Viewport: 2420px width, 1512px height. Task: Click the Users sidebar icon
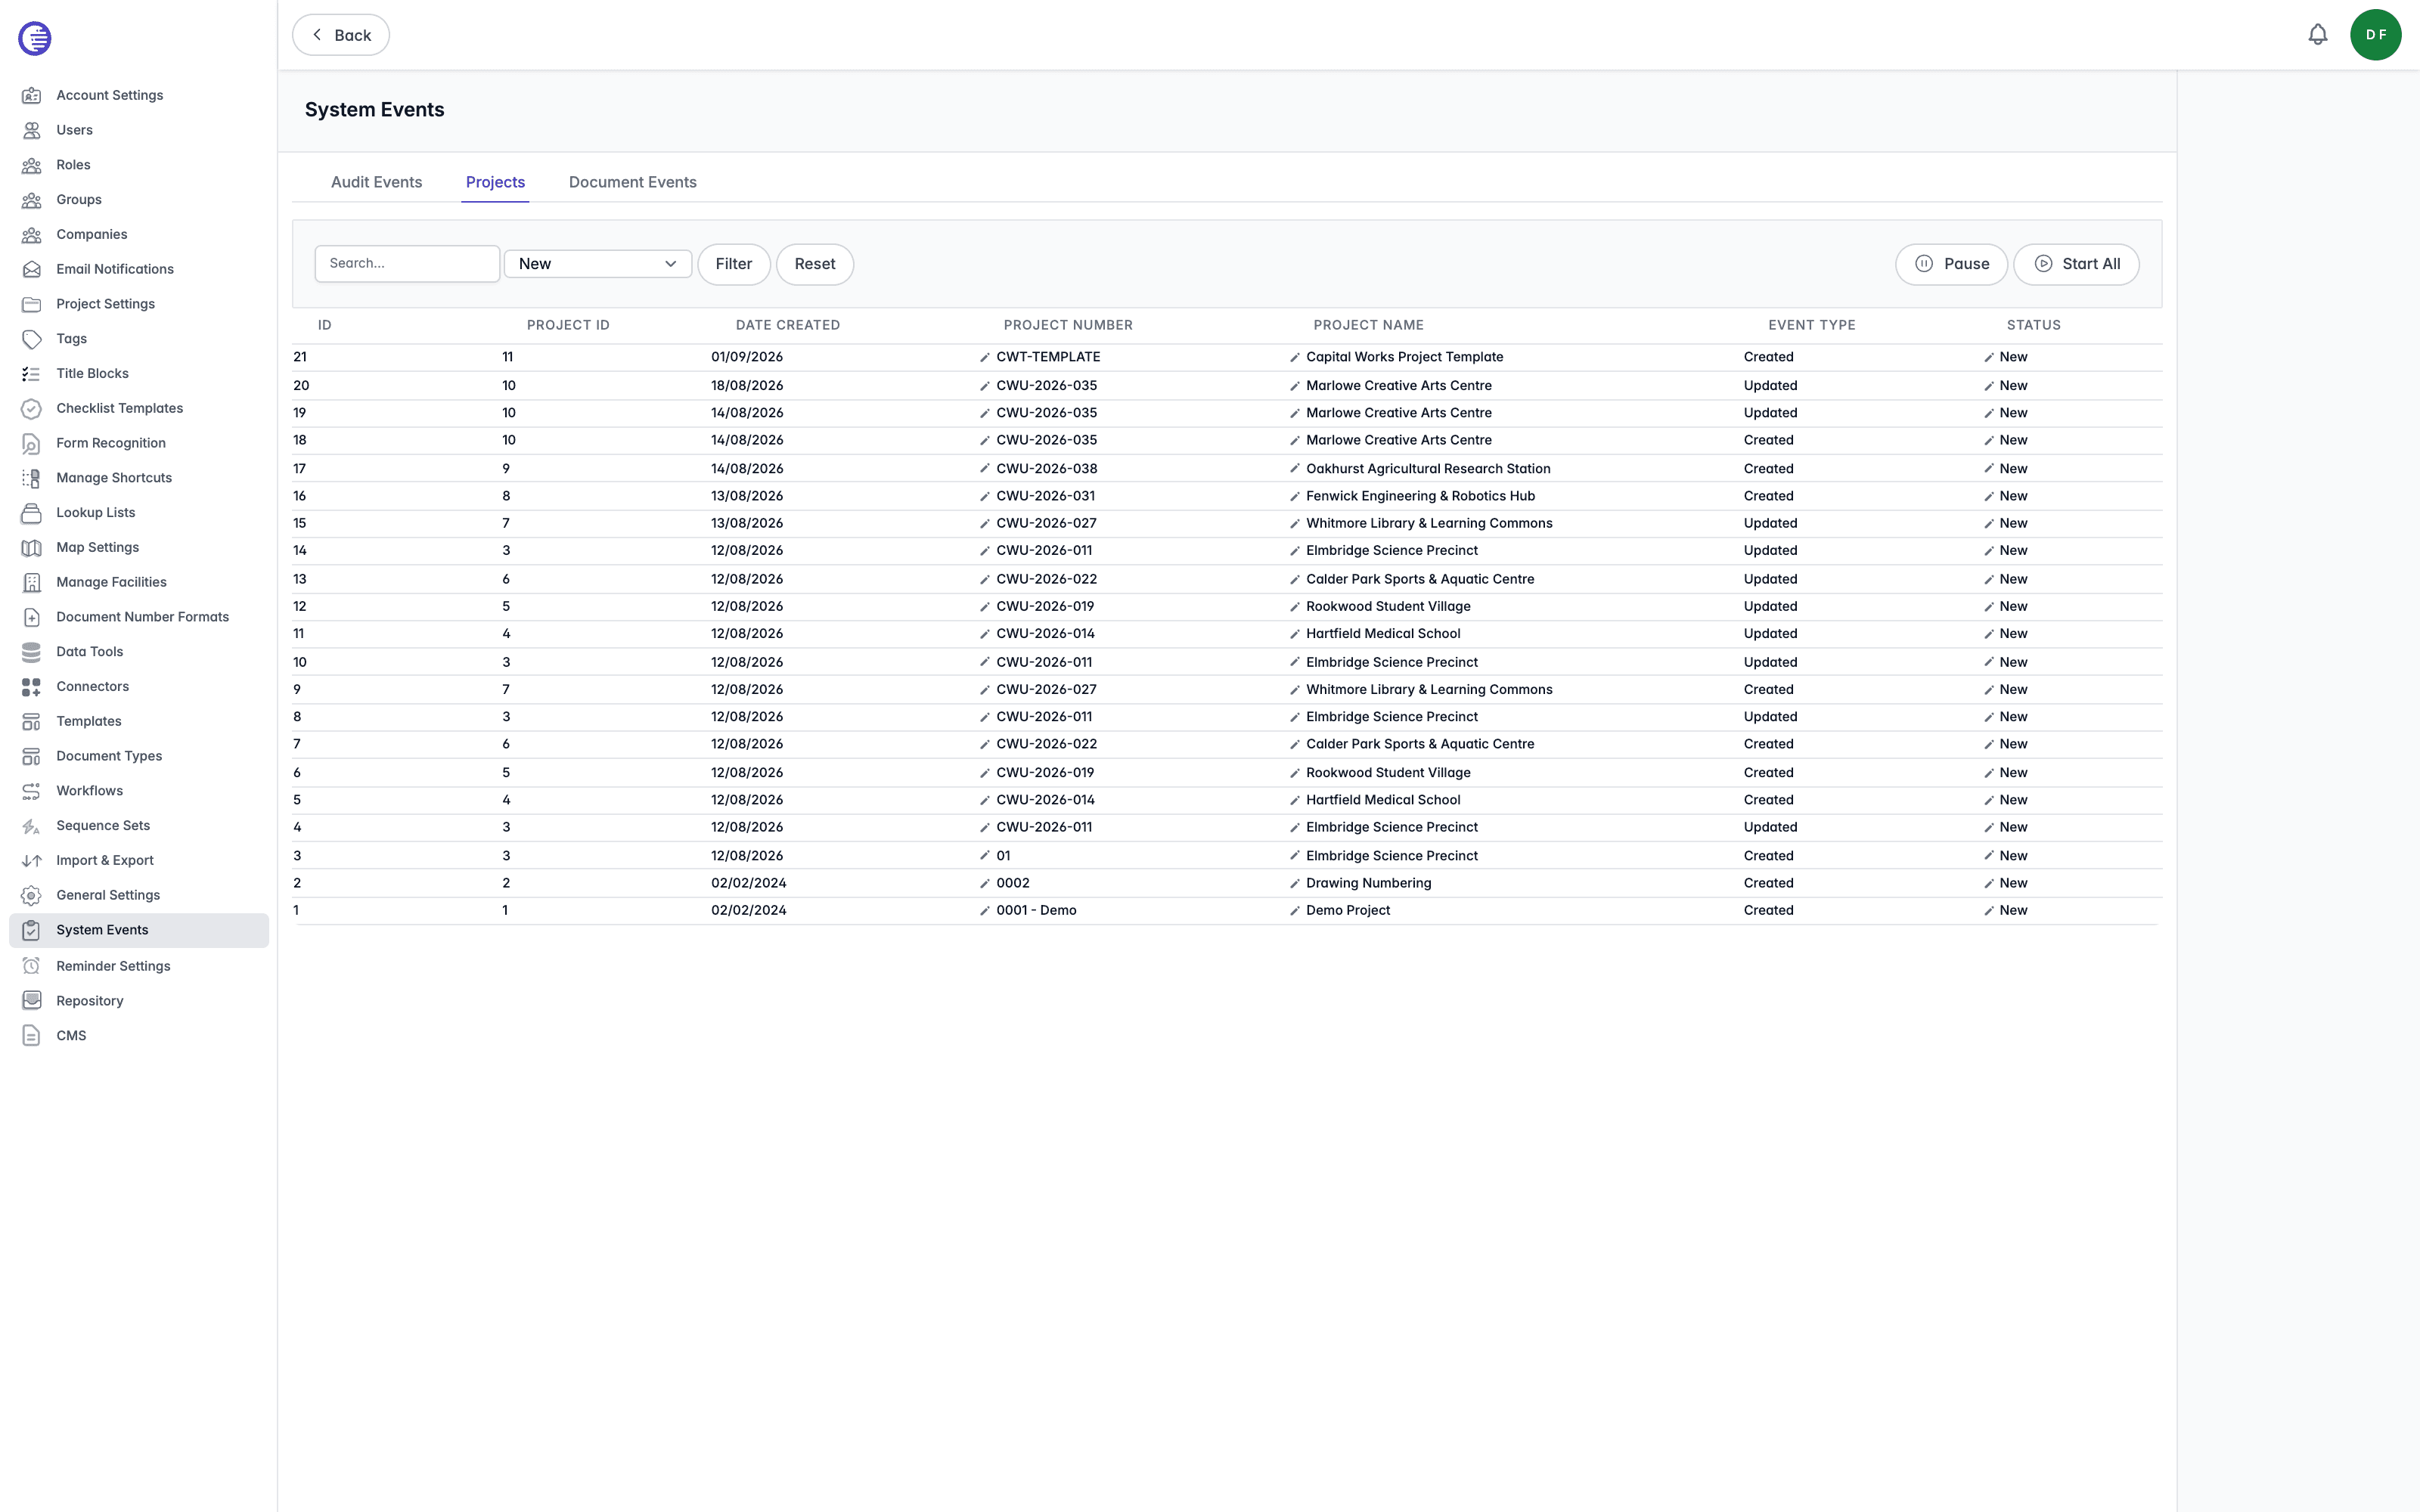coord(32,130)
